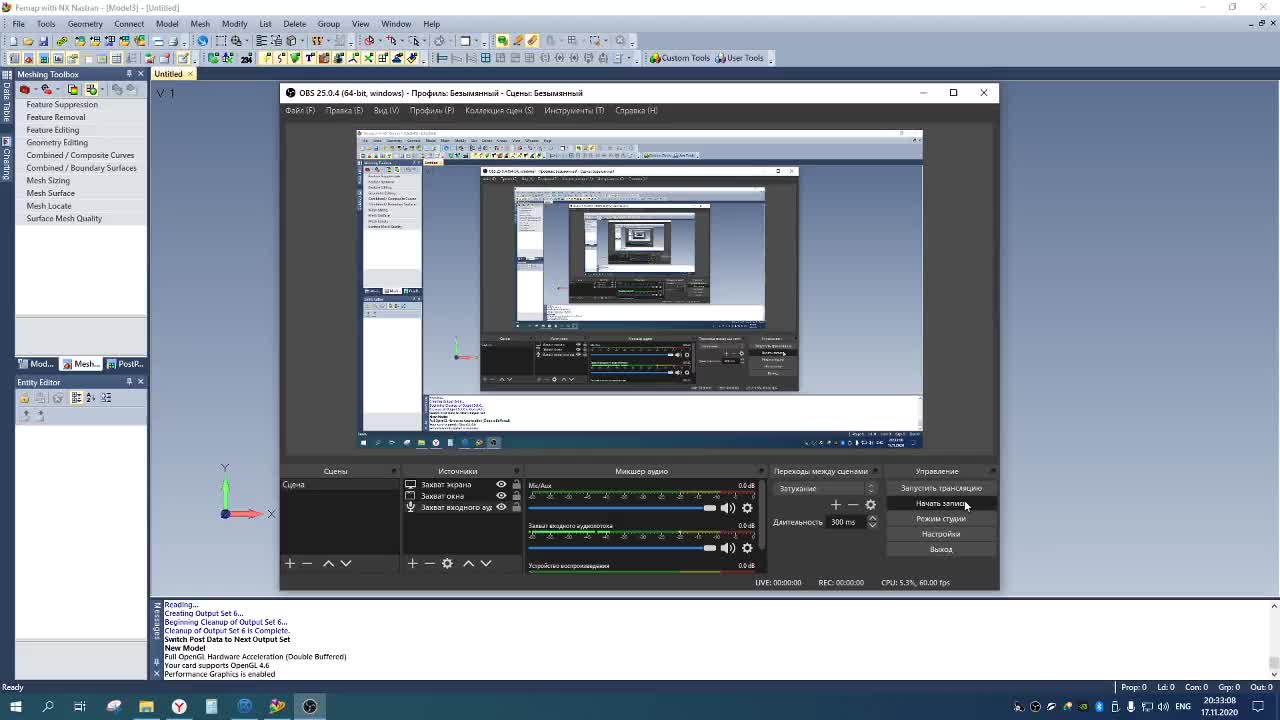
Task: Pin the Meshing Toolbox panel
Action: pyautogui.click(x=129, y=74)
